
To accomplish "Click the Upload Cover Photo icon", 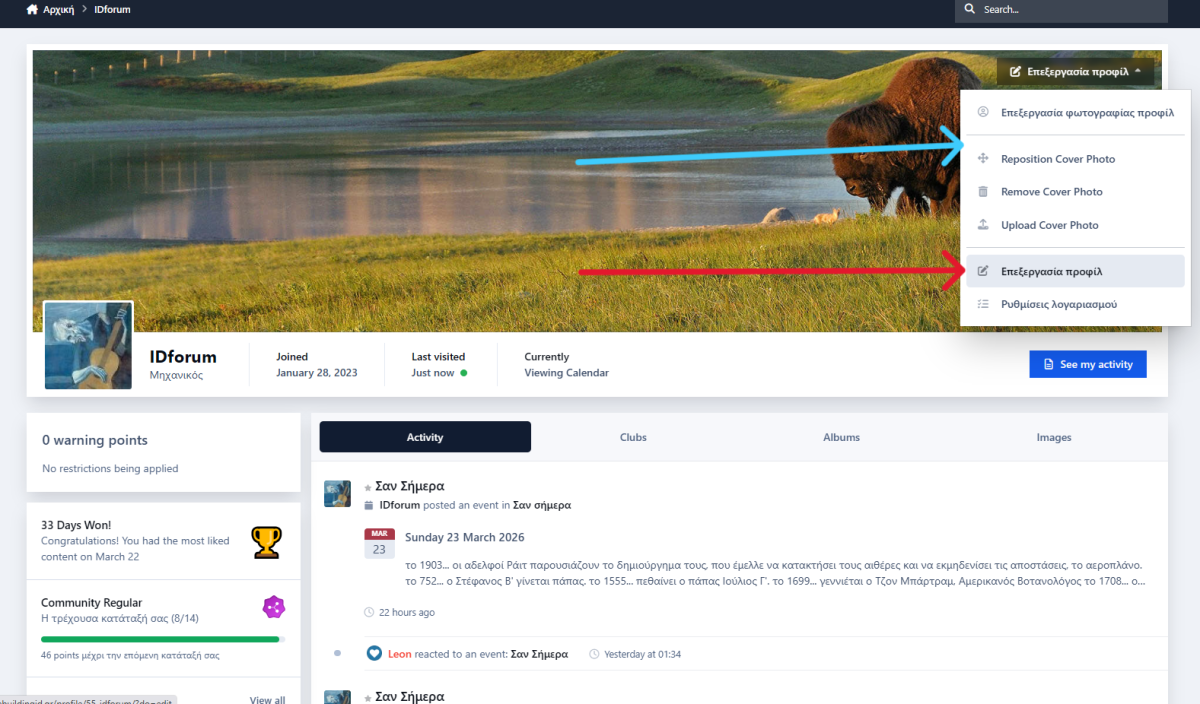I will (982, 225).
